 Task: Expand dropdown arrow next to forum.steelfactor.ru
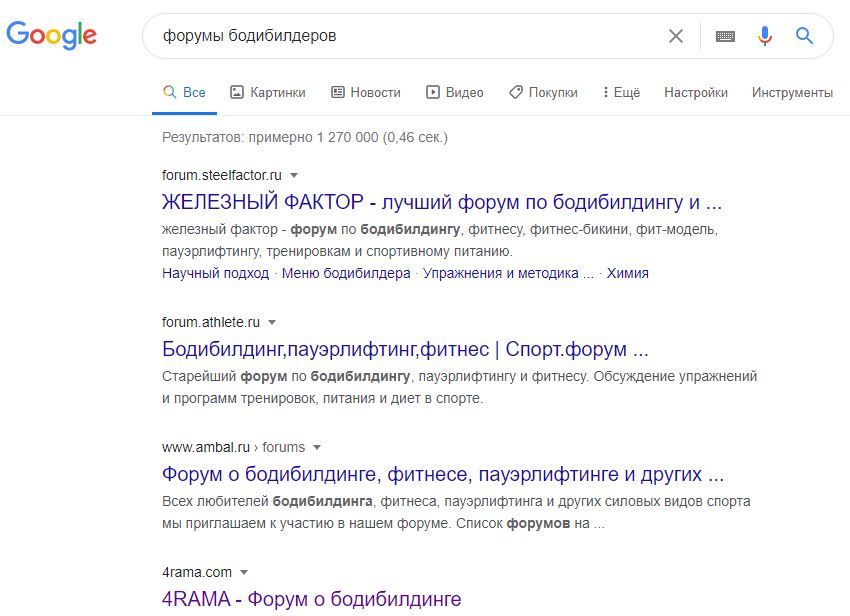click(294, 174)
